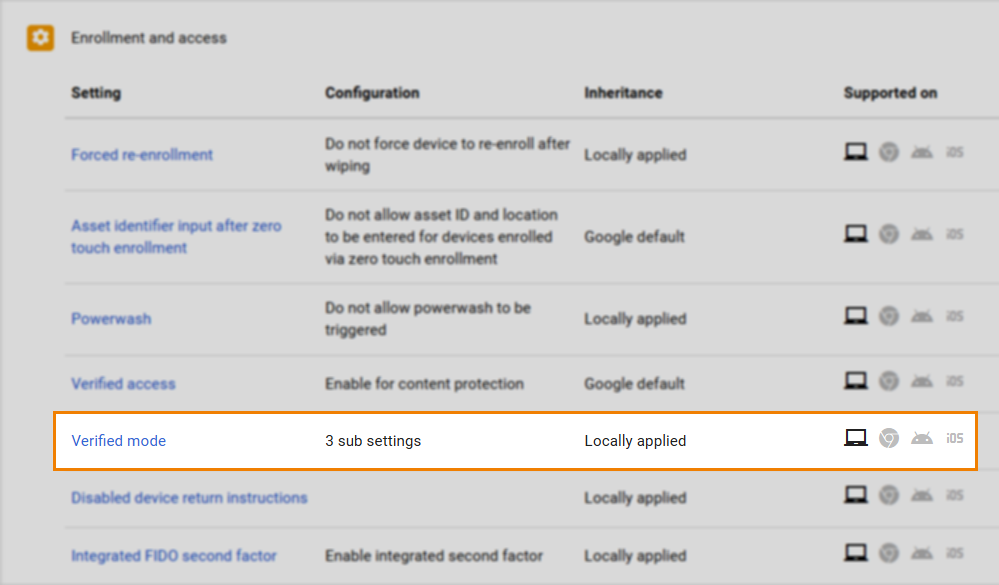Image resolution: width=999 pixels, height=585 pixels.
Task: Open the Powerwash setting
Action: pos(111,319)
